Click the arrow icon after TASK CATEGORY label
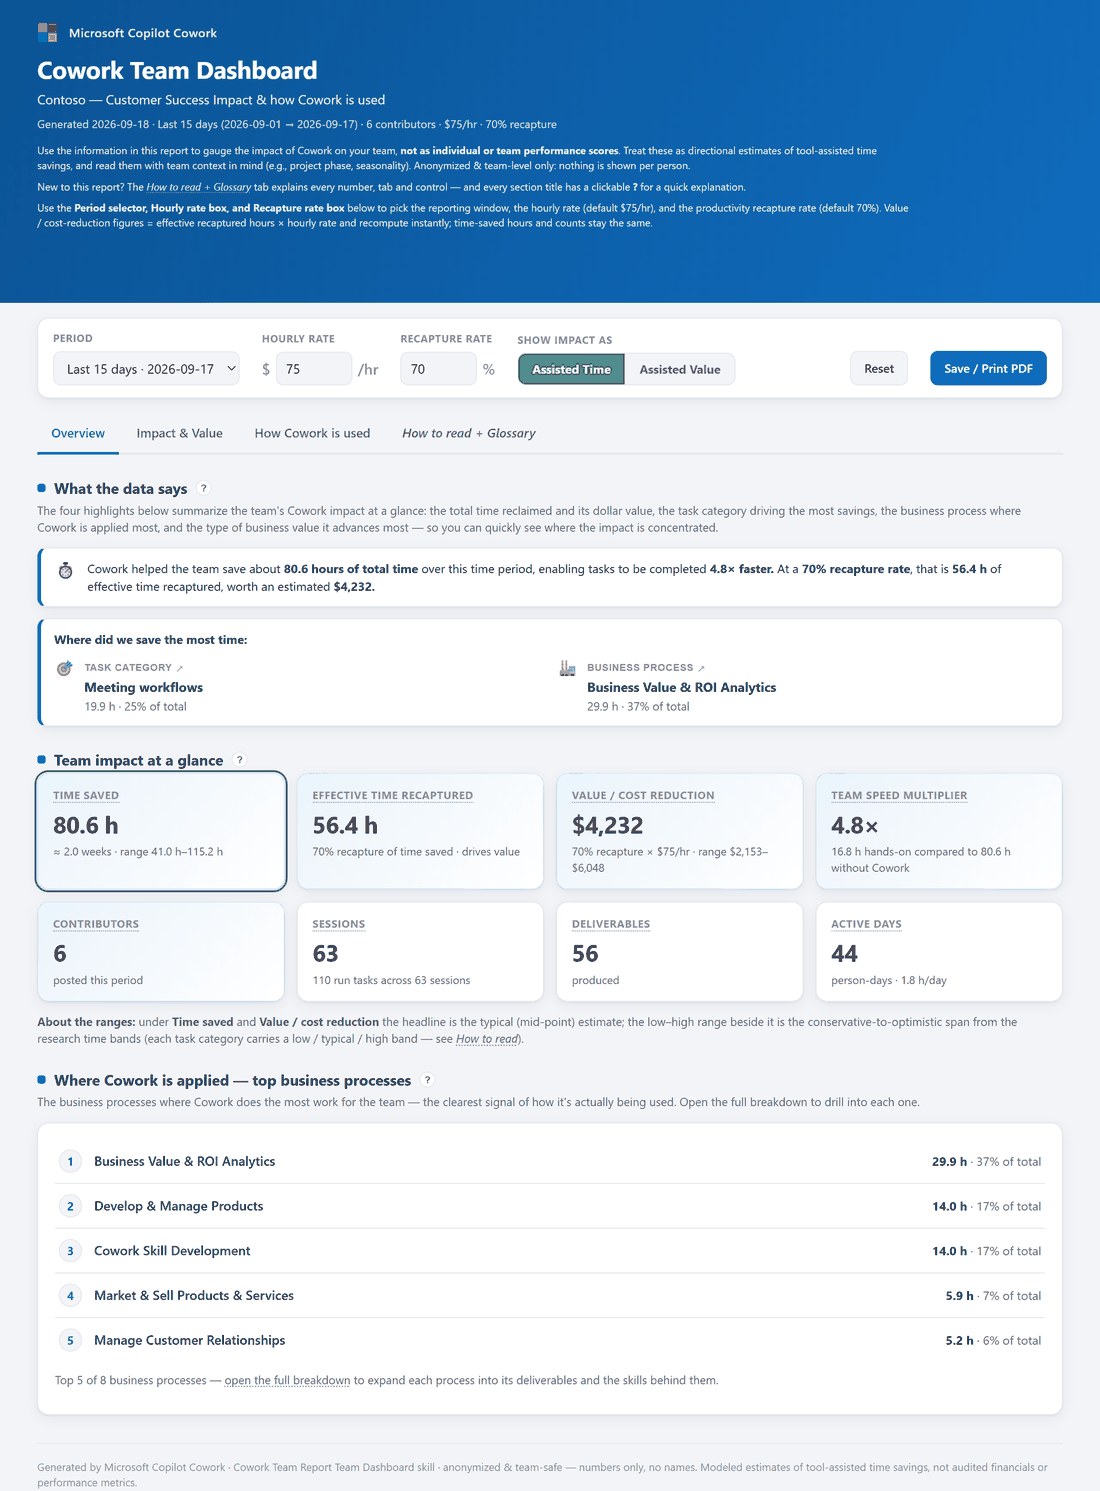The image size is (1100, 1491). (x=180, y=668)
